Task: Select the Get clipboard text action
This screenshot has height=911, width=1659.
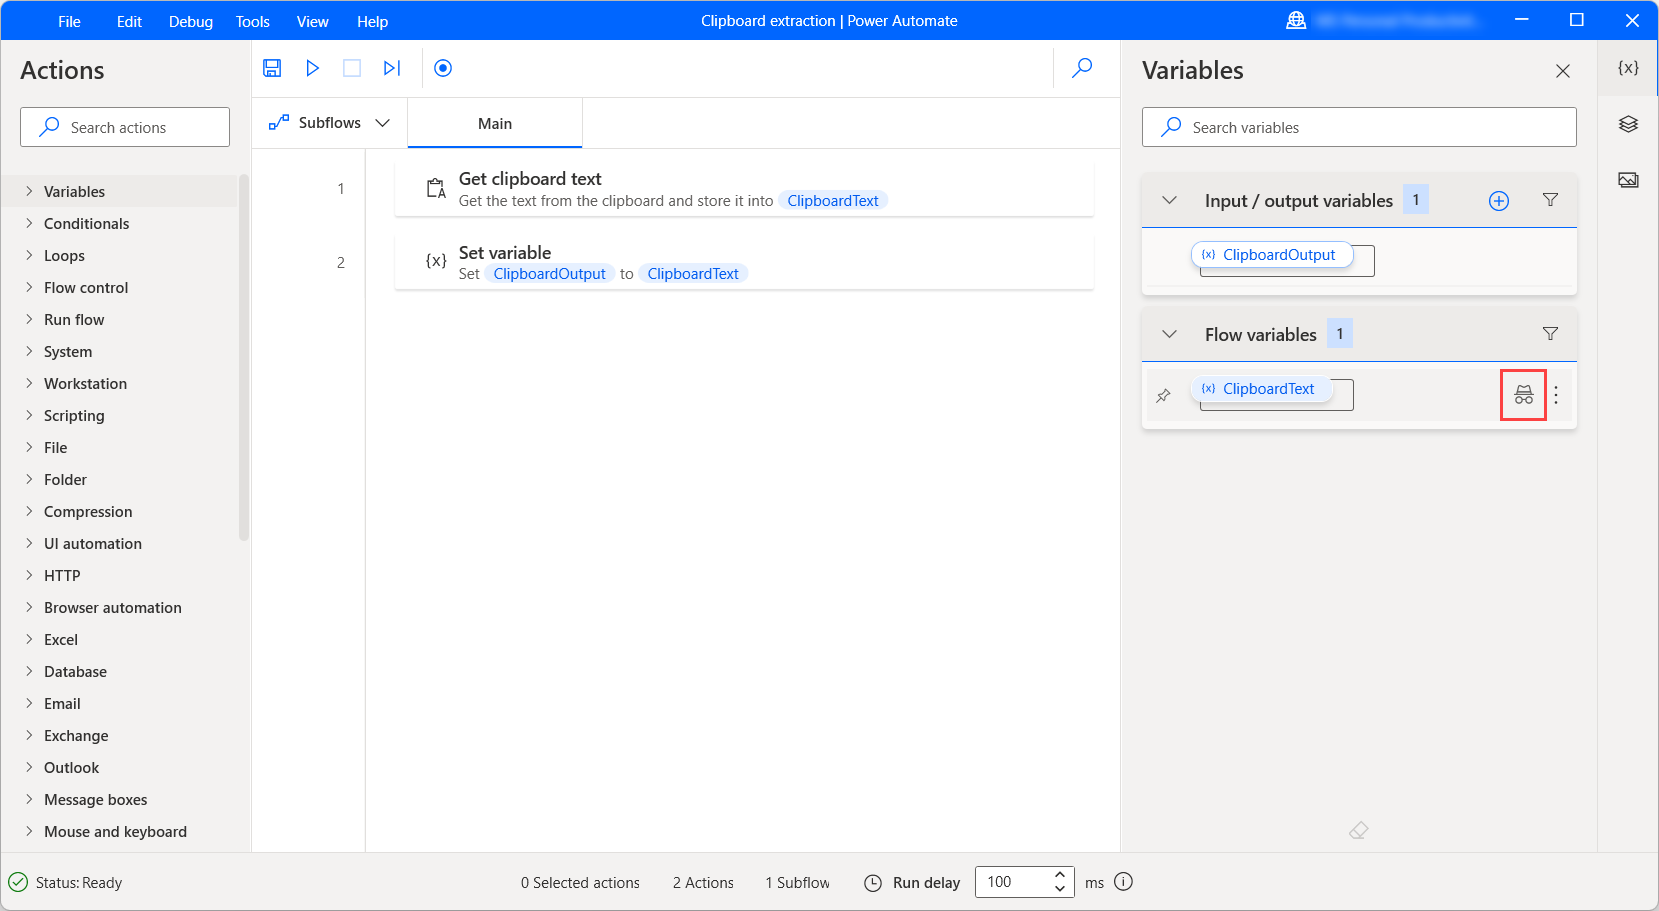Action: pos(744,189)
